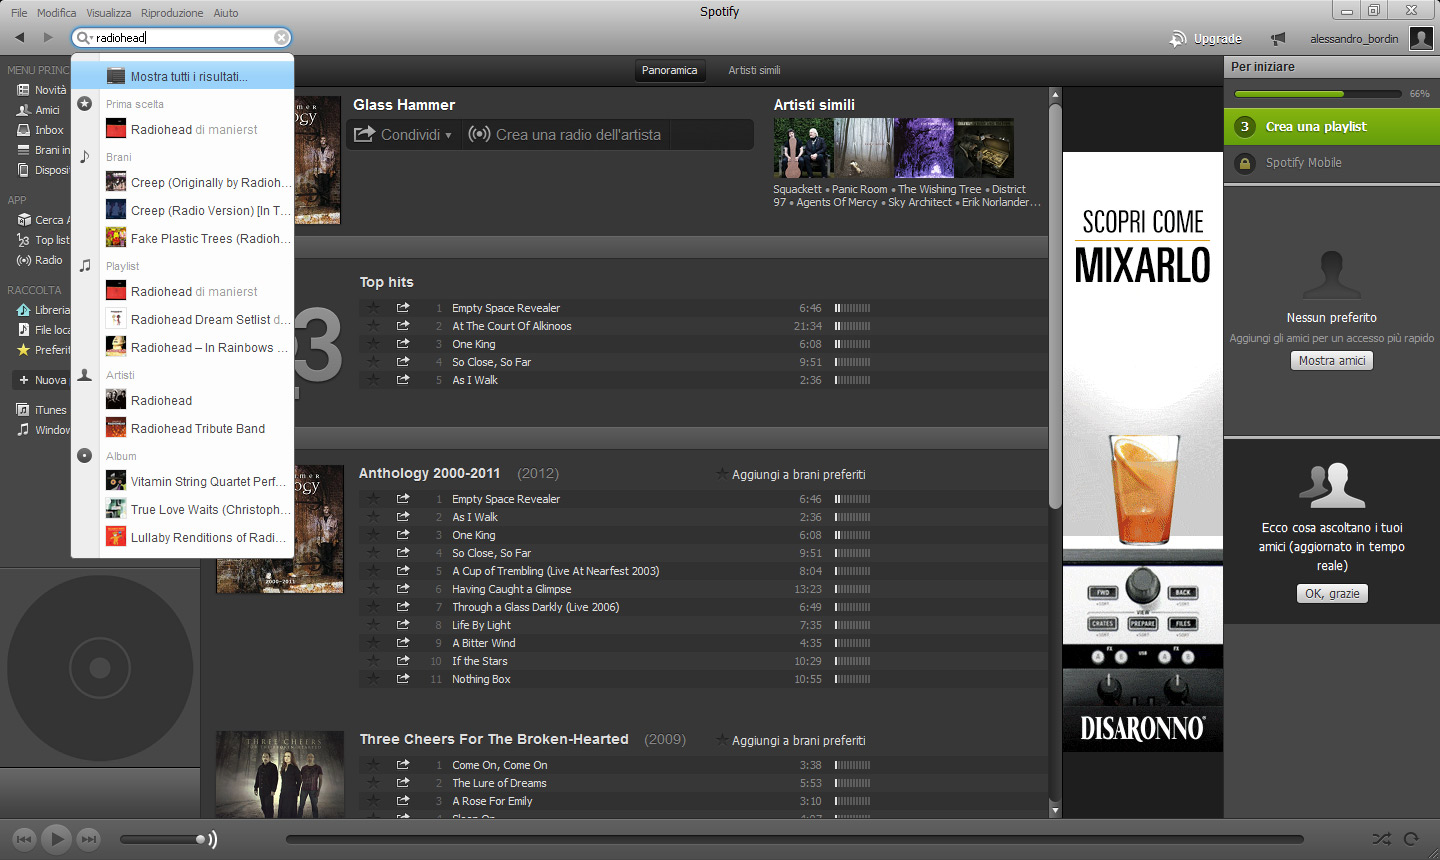This screenshot has width=1440, height=860.
Task: Open Inbox in sidebar
Action: tap(40, 130)
